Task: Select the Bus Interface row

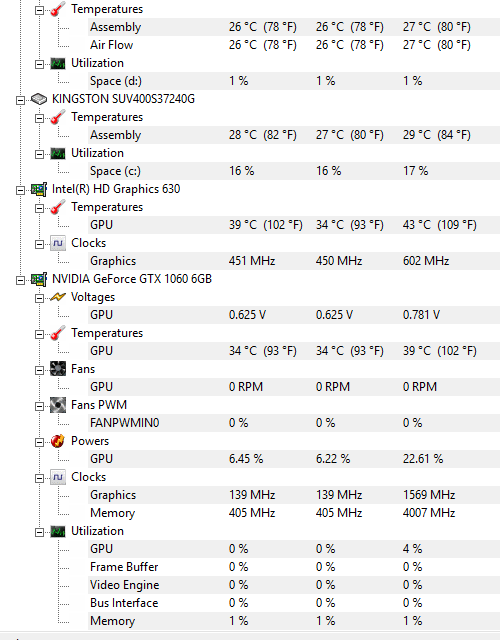Action: pos(294,603)
